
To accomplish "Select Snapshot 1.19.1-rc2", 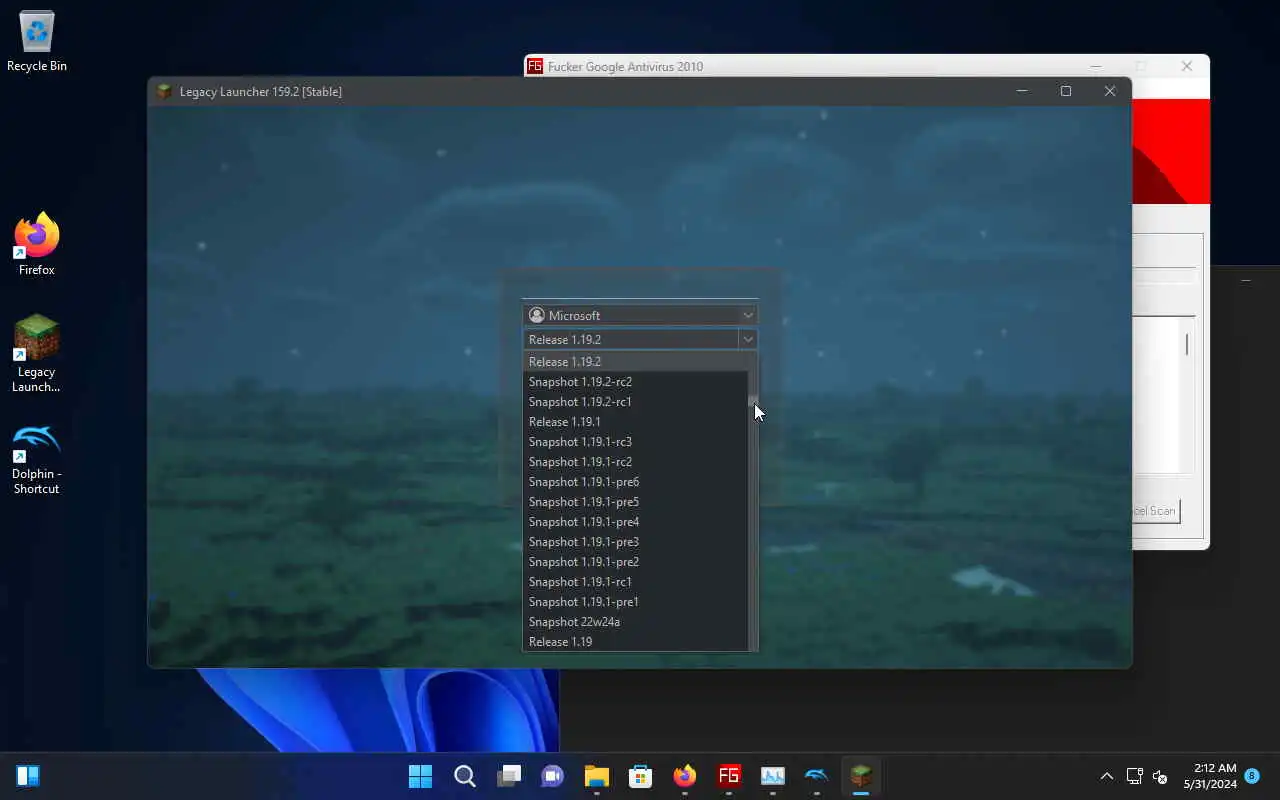I will click(x=635, y=462).
